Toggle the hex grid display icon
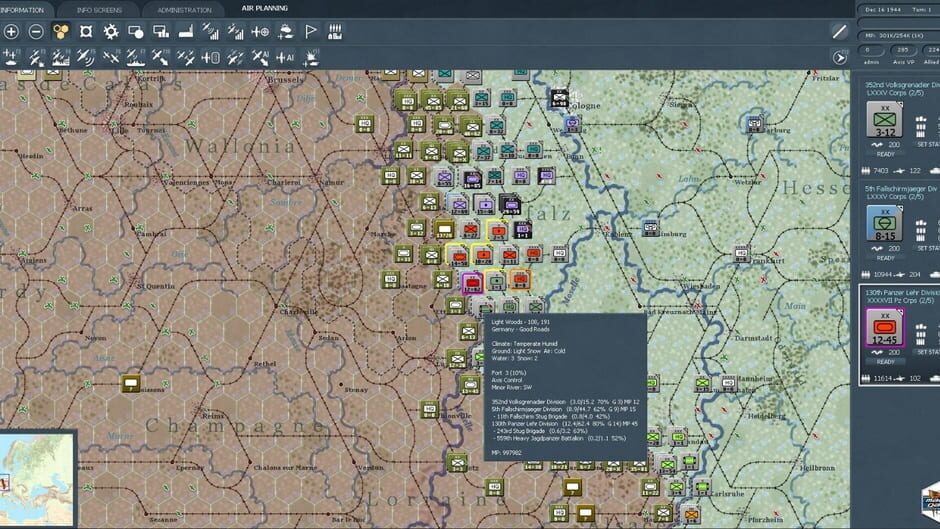The width and height of the screenshot is (940, 529). (61, 32)
